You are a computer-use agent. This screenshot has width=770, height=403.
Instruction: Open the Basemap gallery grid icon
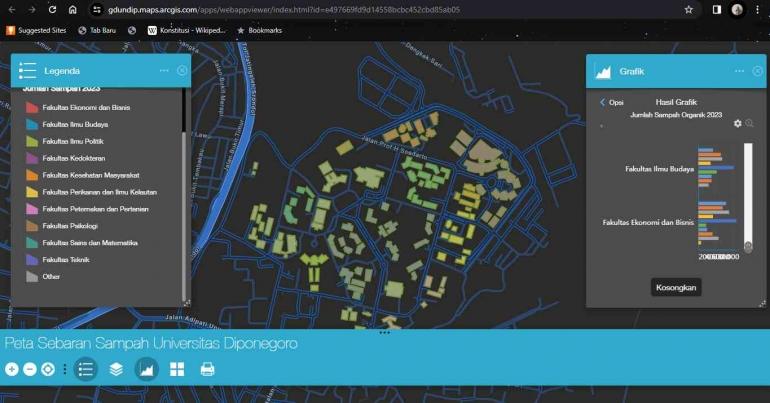point(177,369)
